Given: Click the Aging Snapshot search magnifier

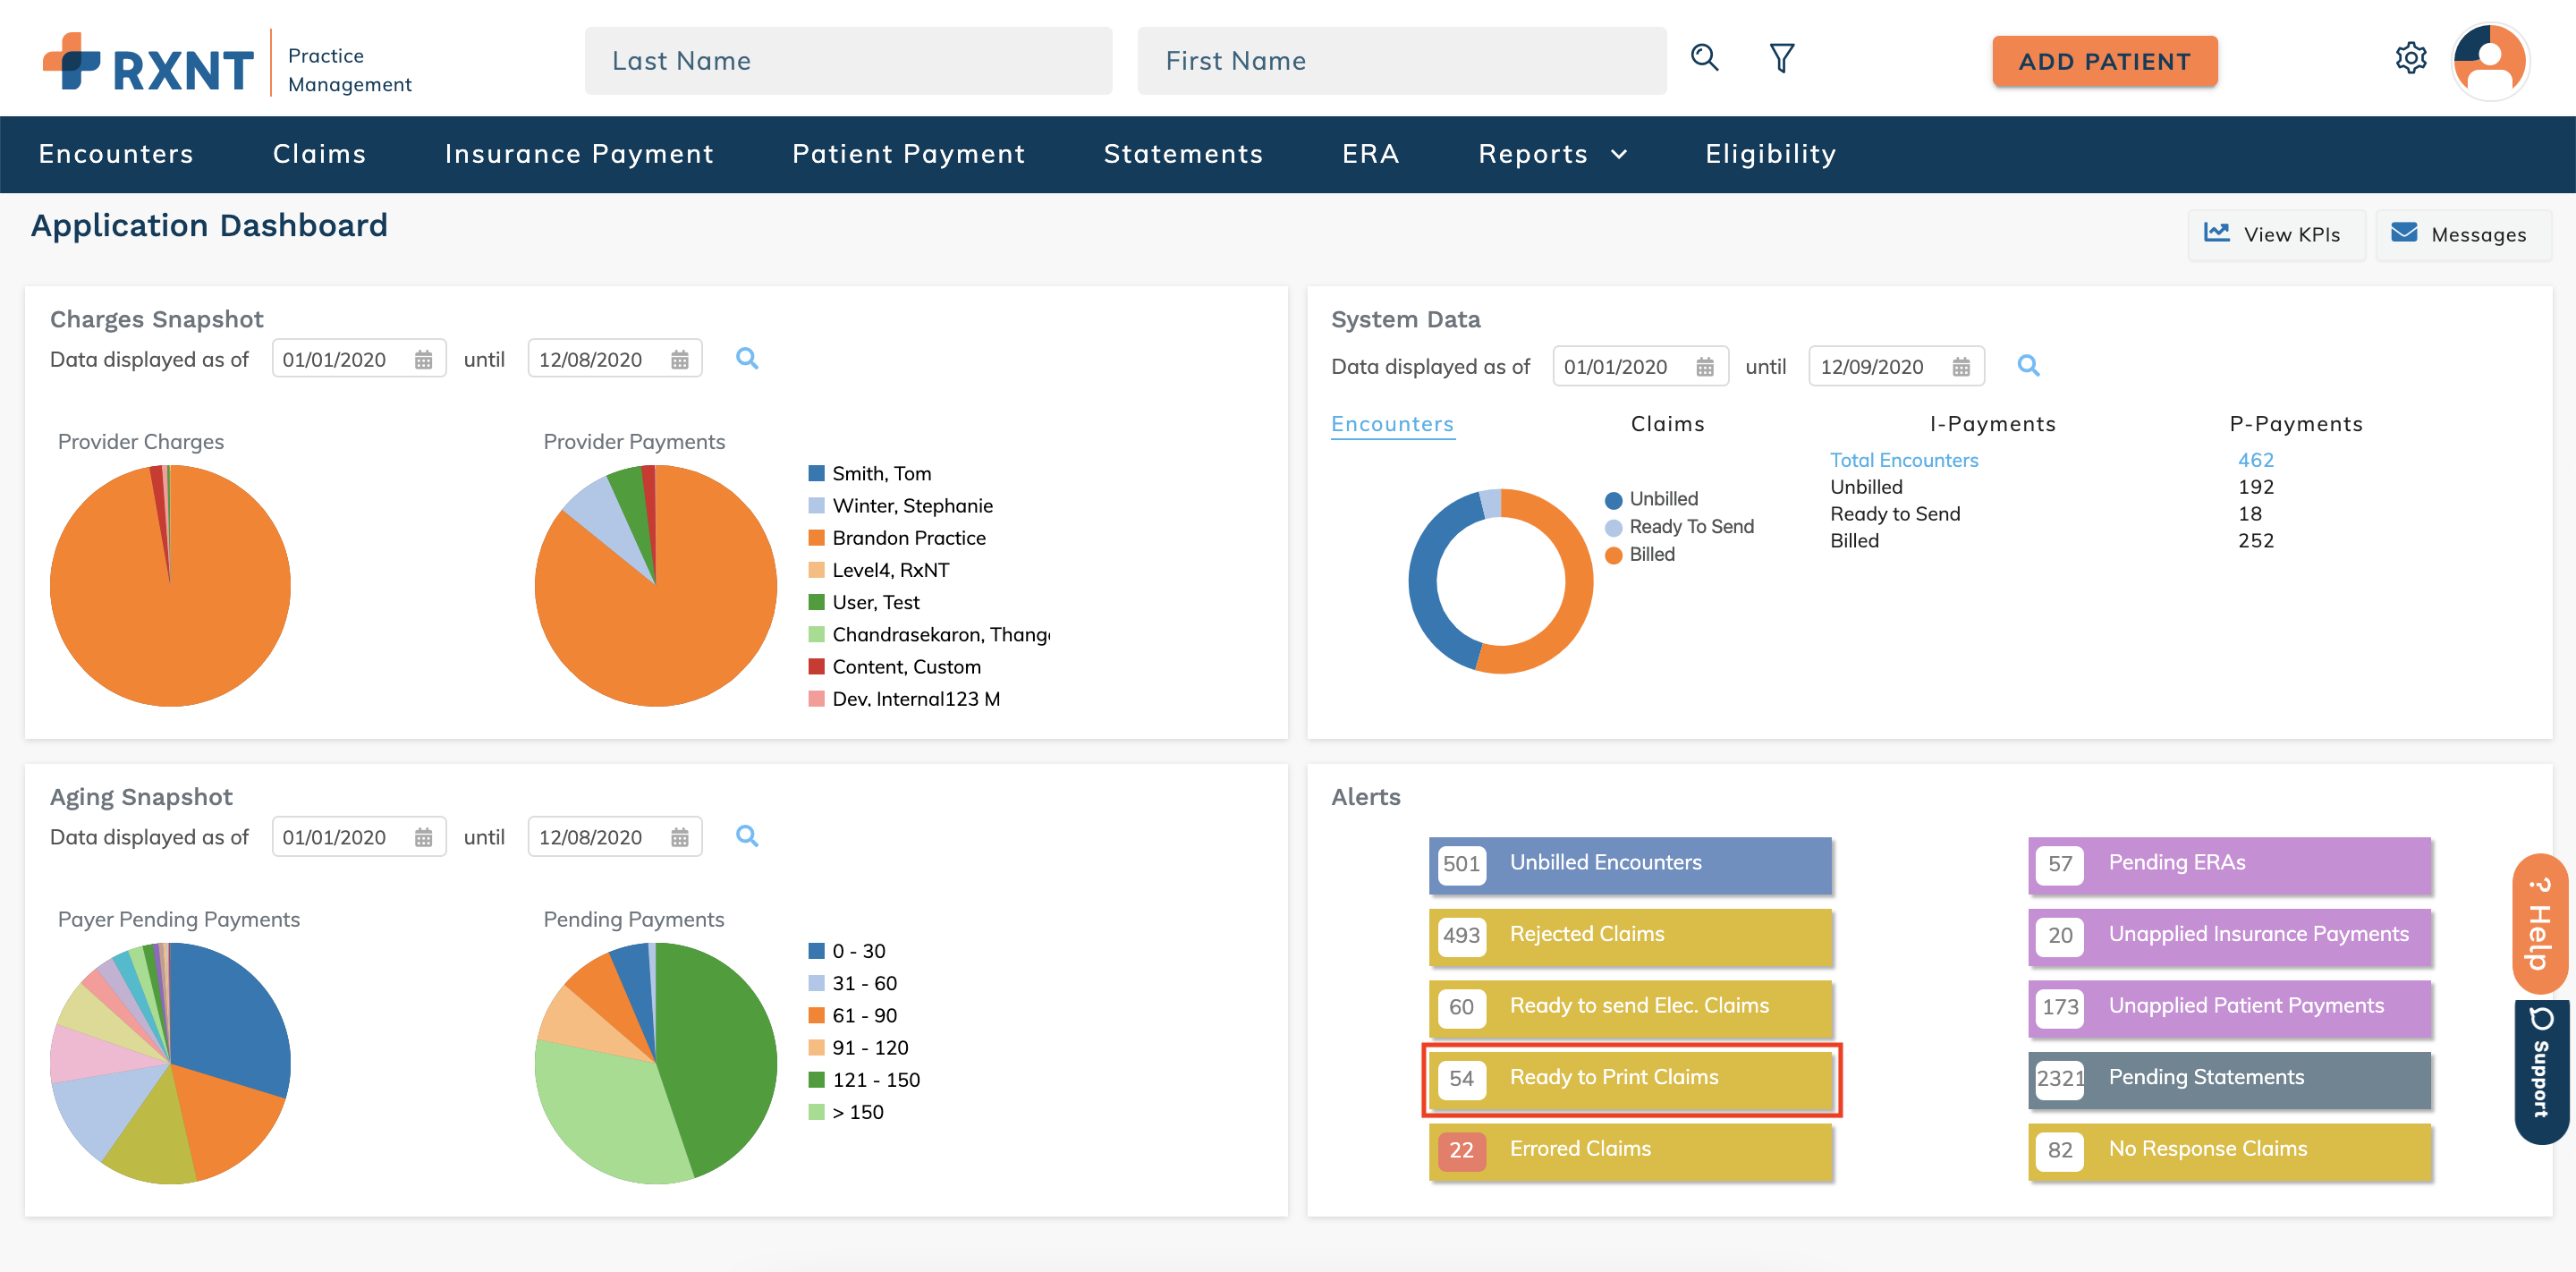Looking at the screenshot, I should pos(746,836).
